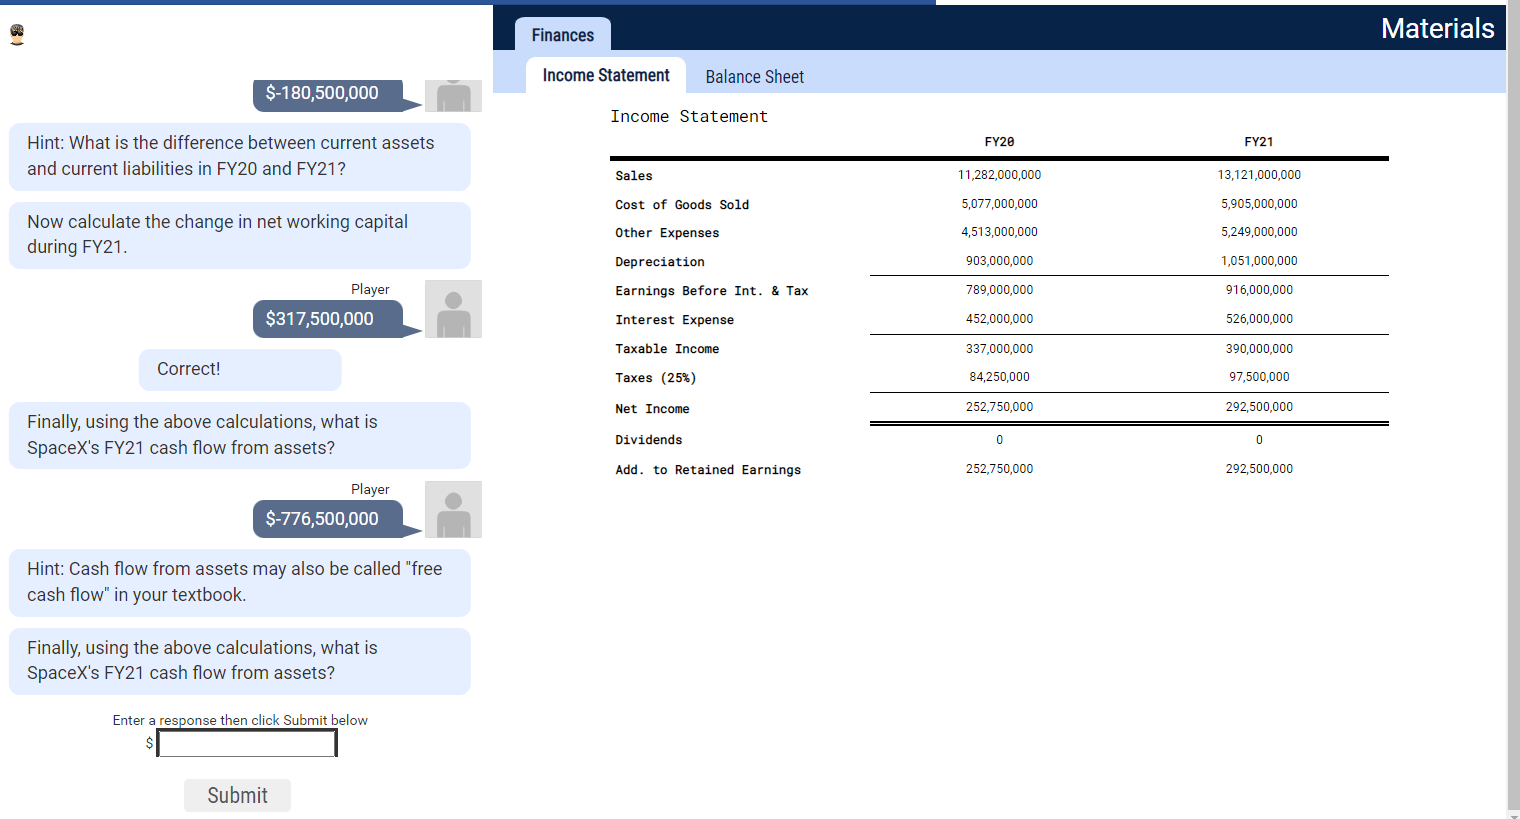Click the hint mentioning free cash flow
Screen dimensions: 1520x819
point(240,582)
